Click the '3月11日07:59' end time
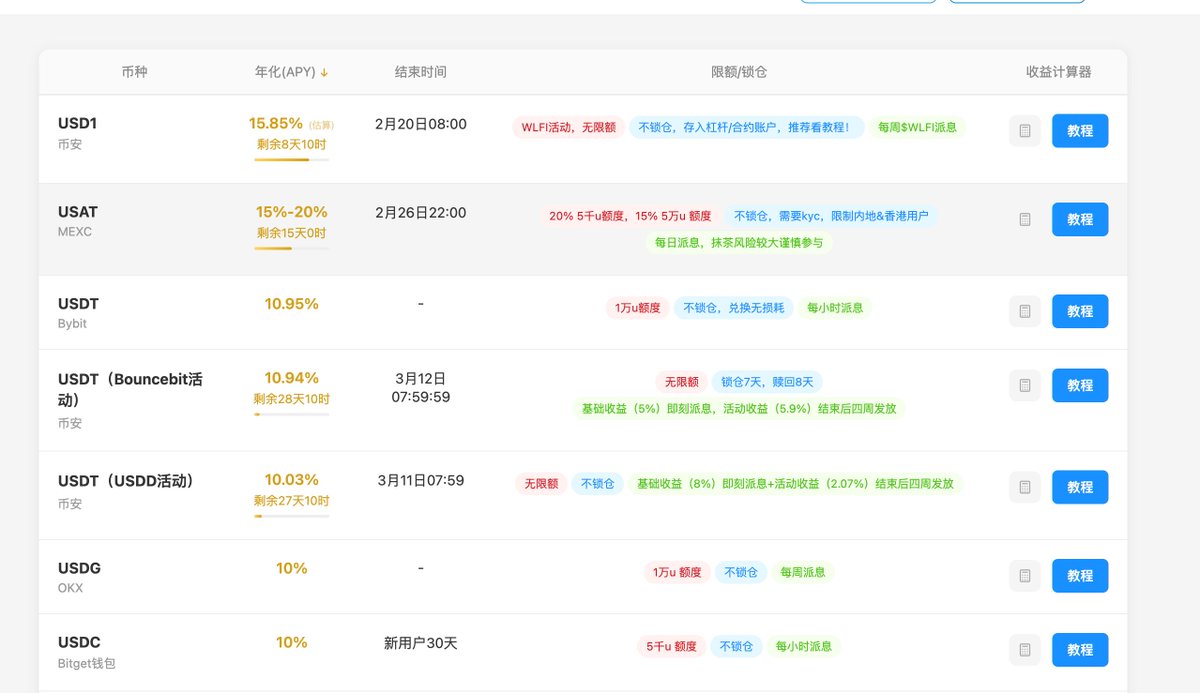 [x=421, y=480]
